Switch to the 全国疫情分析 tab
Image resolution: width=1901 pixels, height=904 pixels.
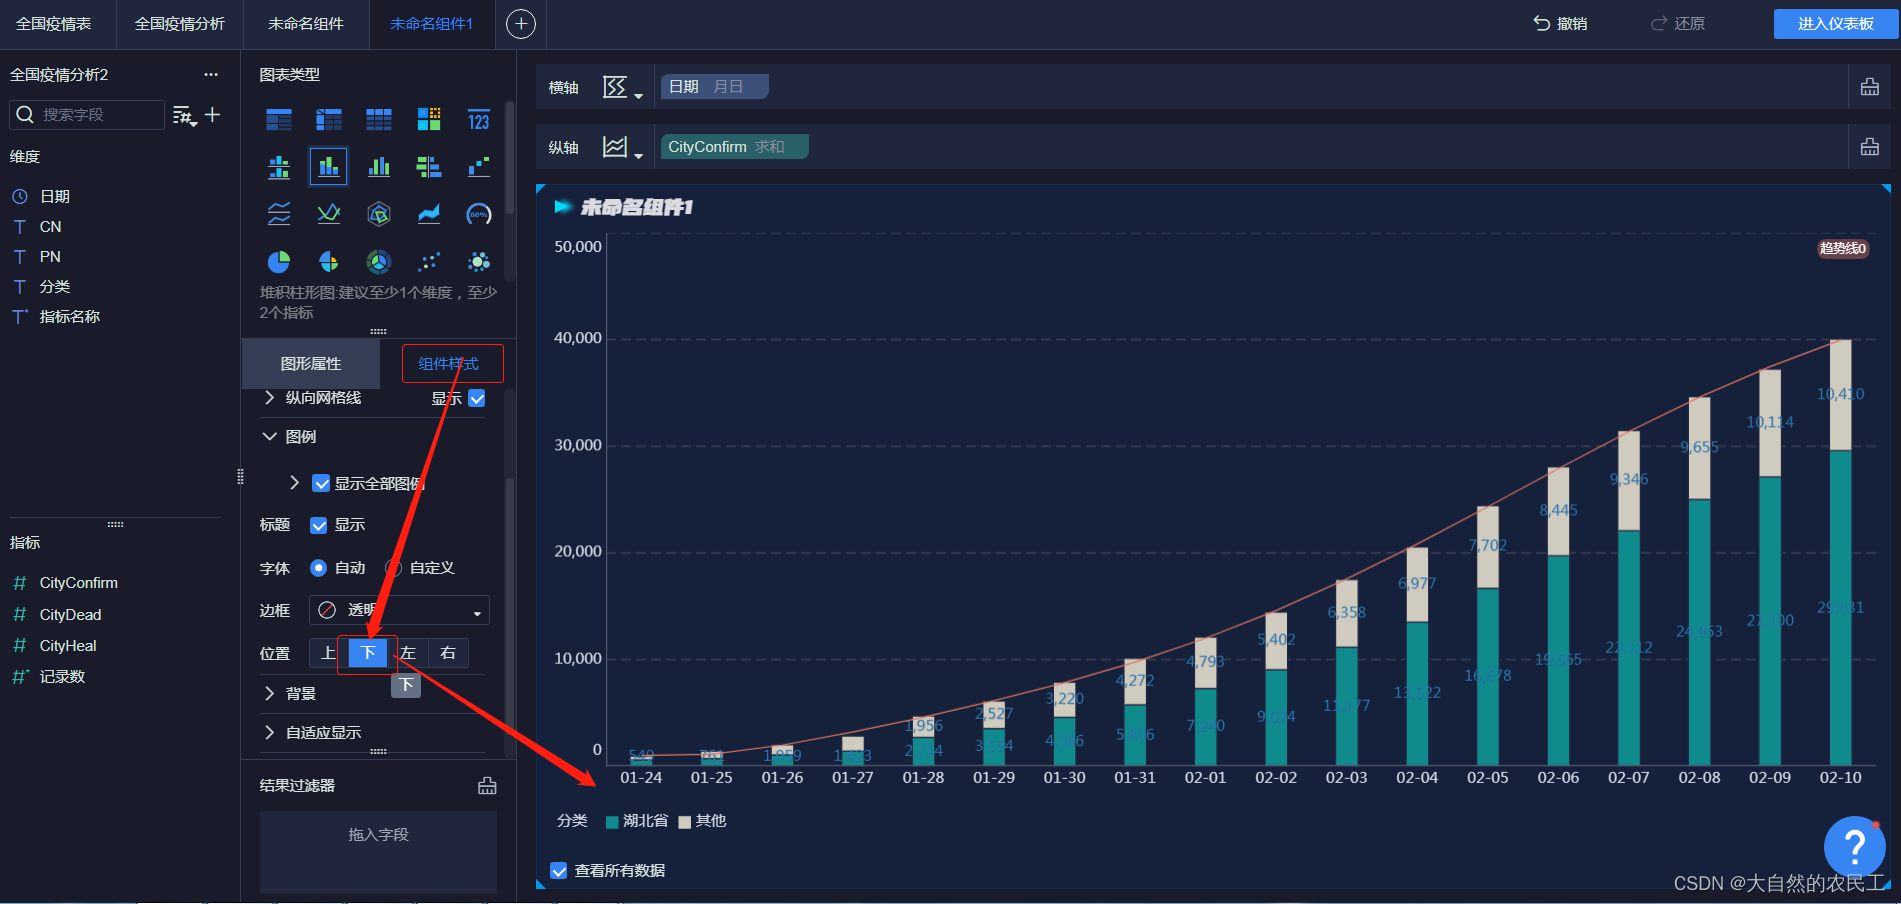(x=180, y=24)
